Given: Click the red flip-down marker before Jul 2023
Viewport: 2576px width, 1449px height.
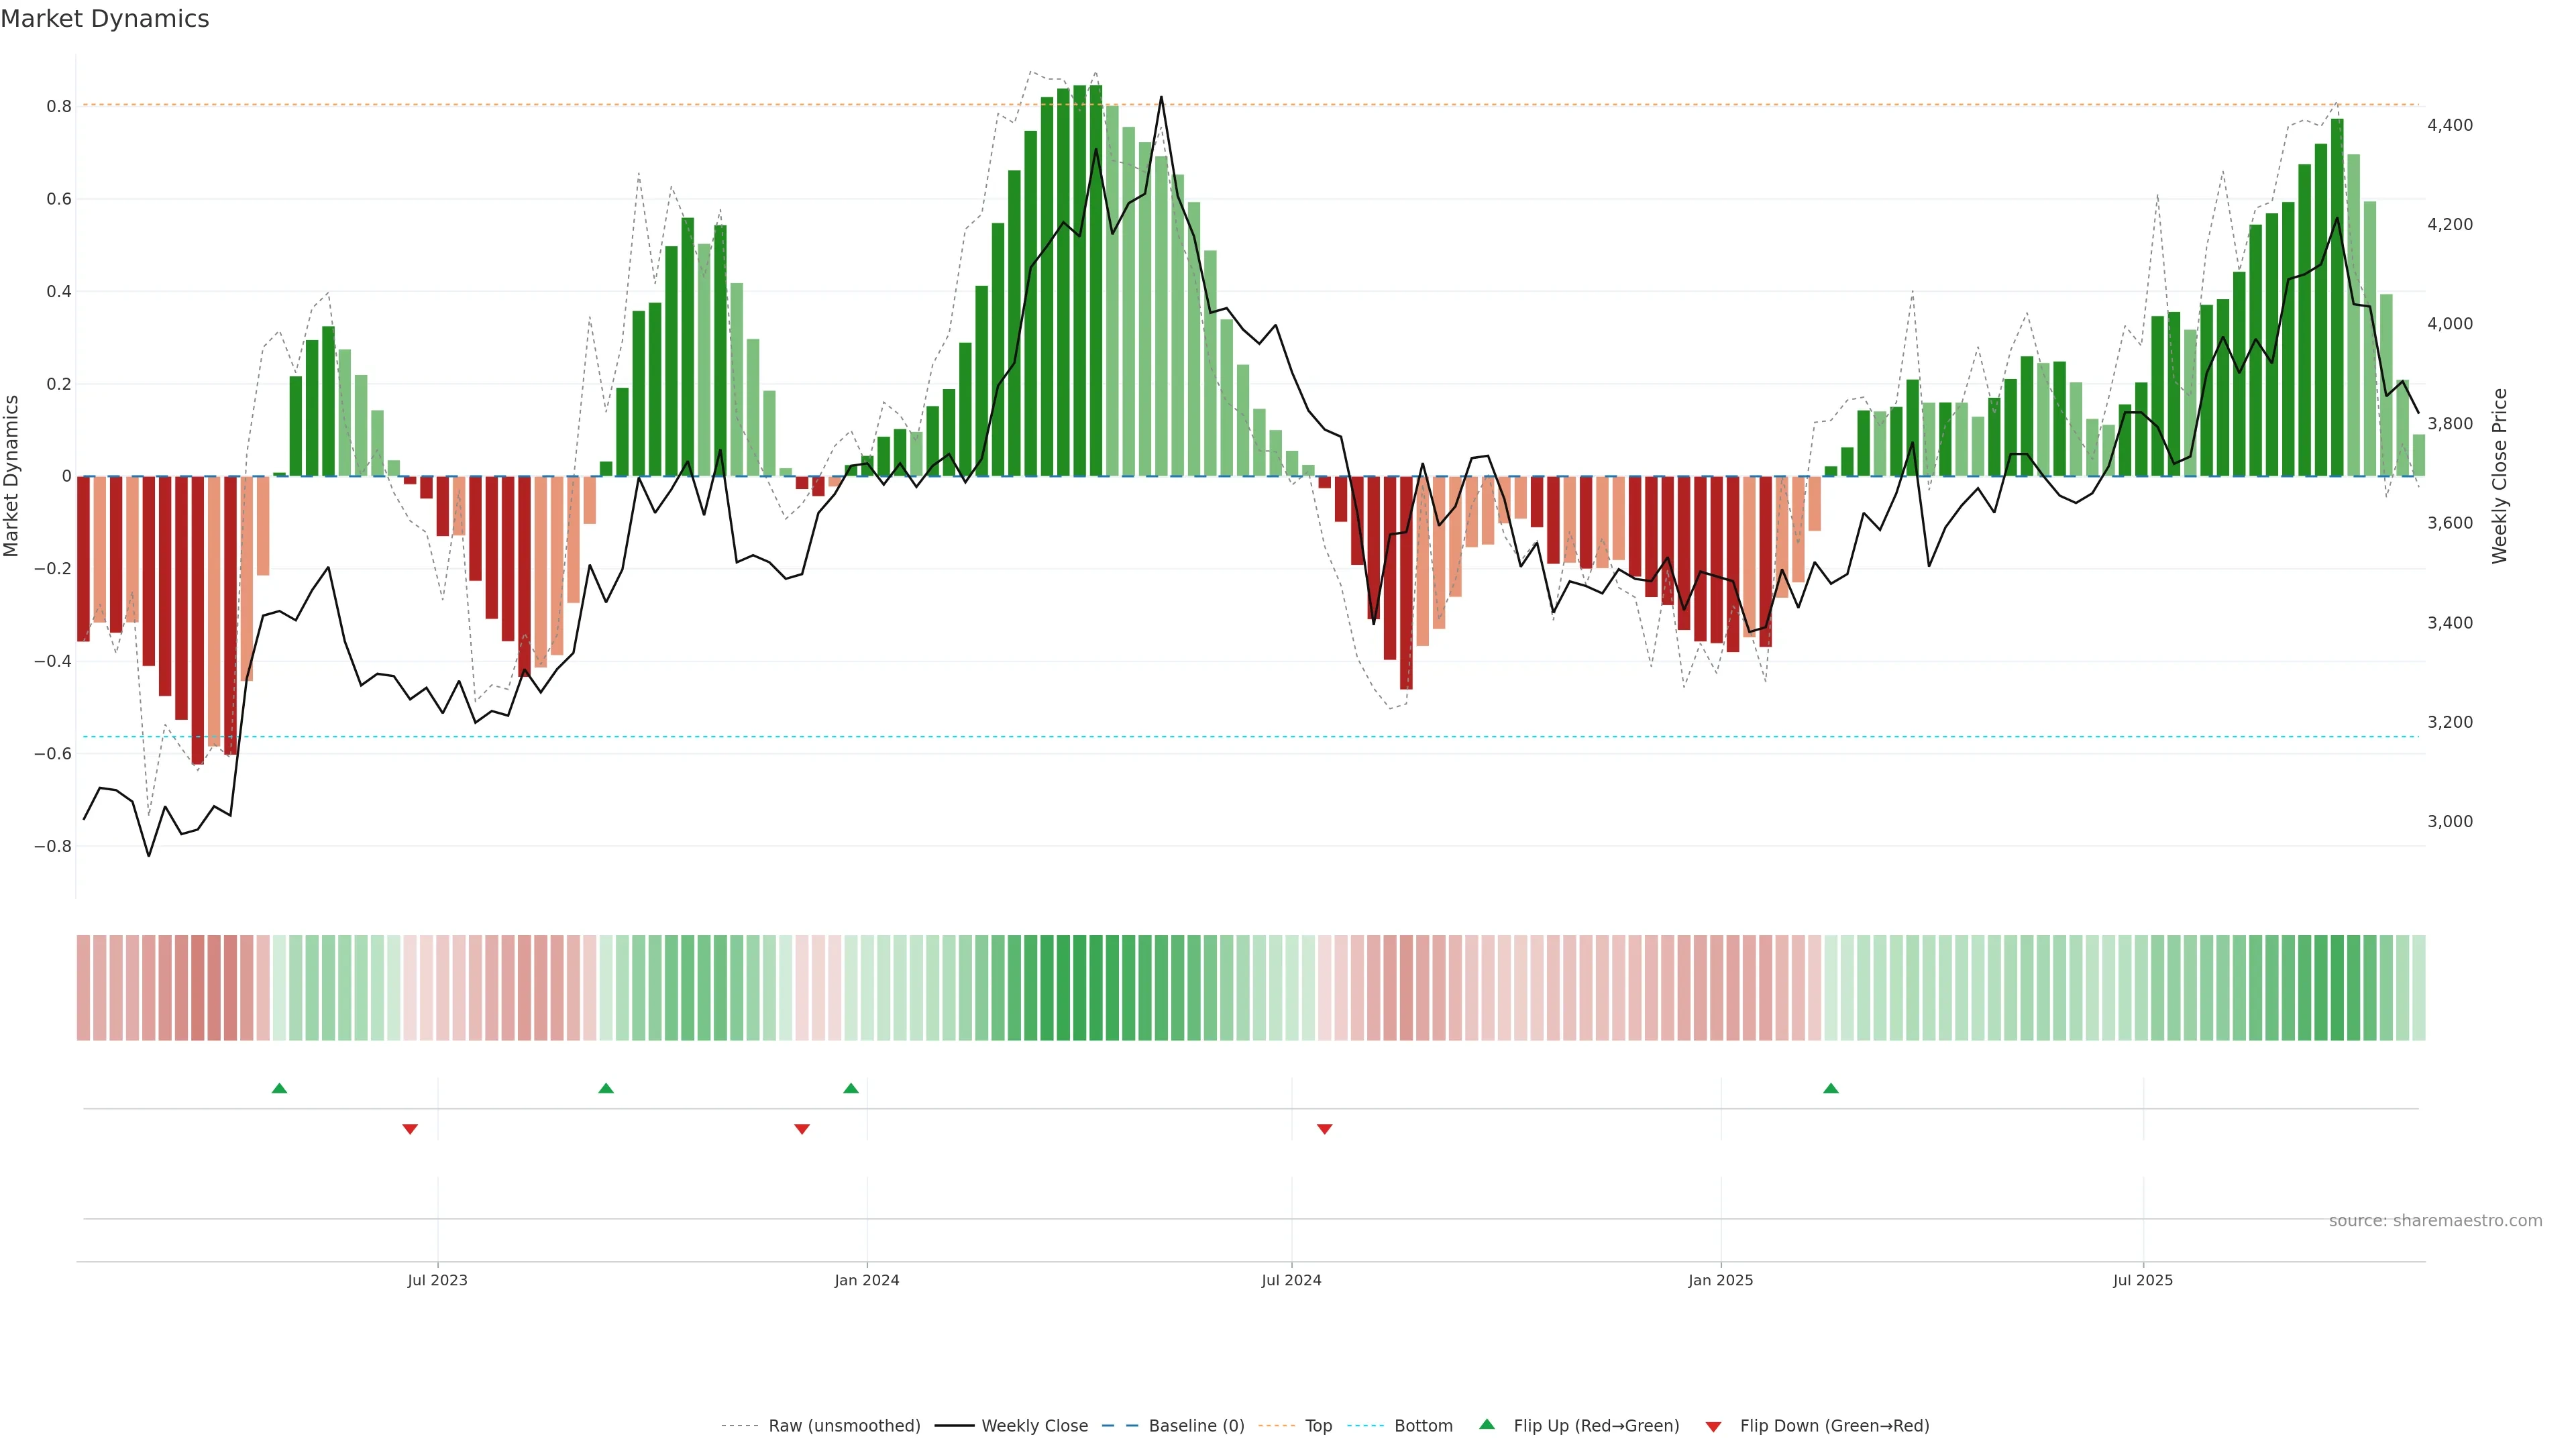Looking at the screenshot, I should (x=410, y=1129).
